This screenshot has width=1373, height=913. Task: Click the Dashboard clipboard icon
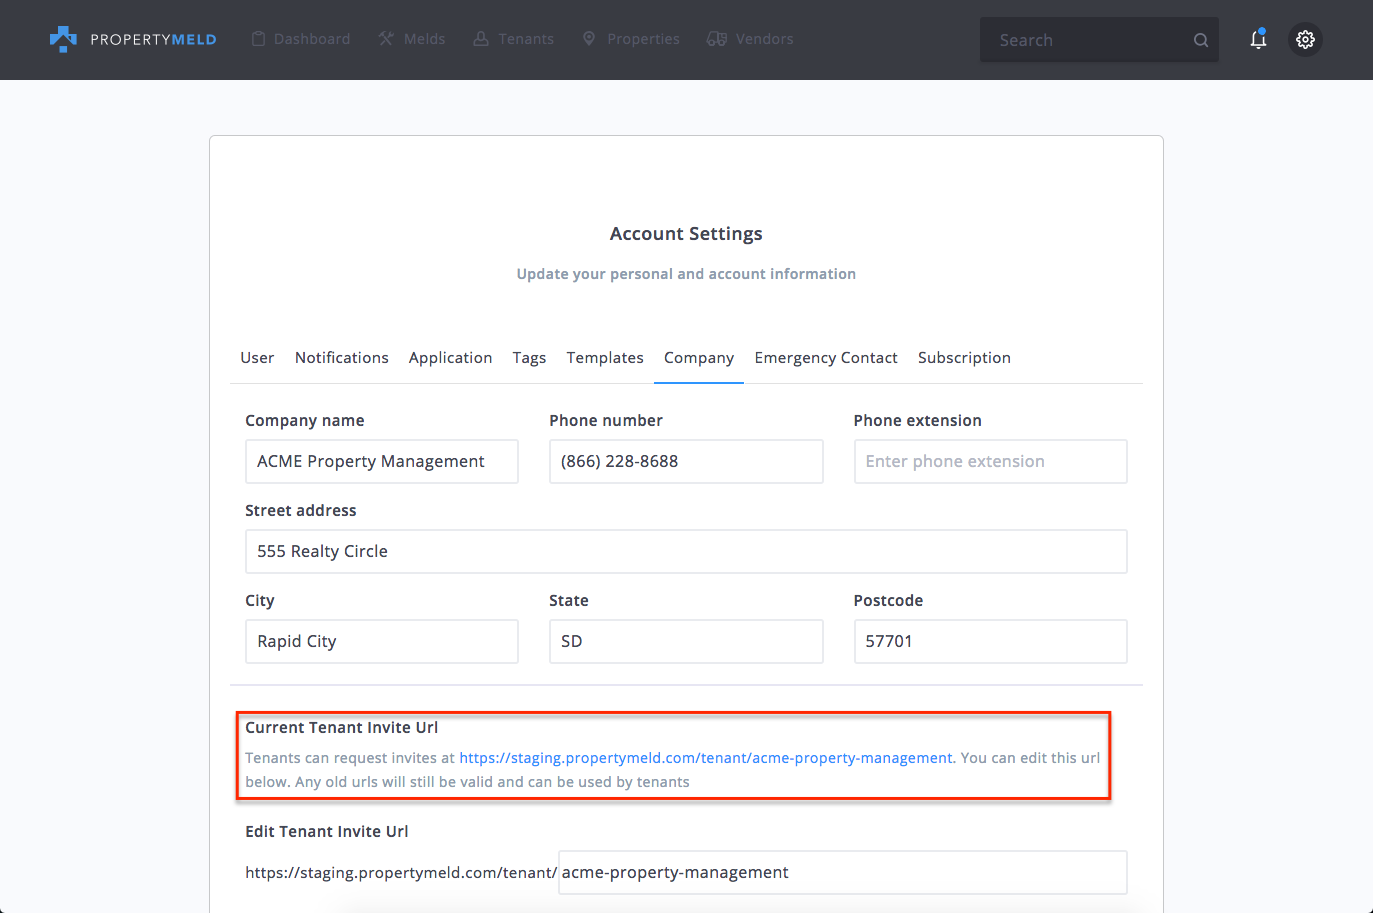pyautogui.click(x=258, y=39)
